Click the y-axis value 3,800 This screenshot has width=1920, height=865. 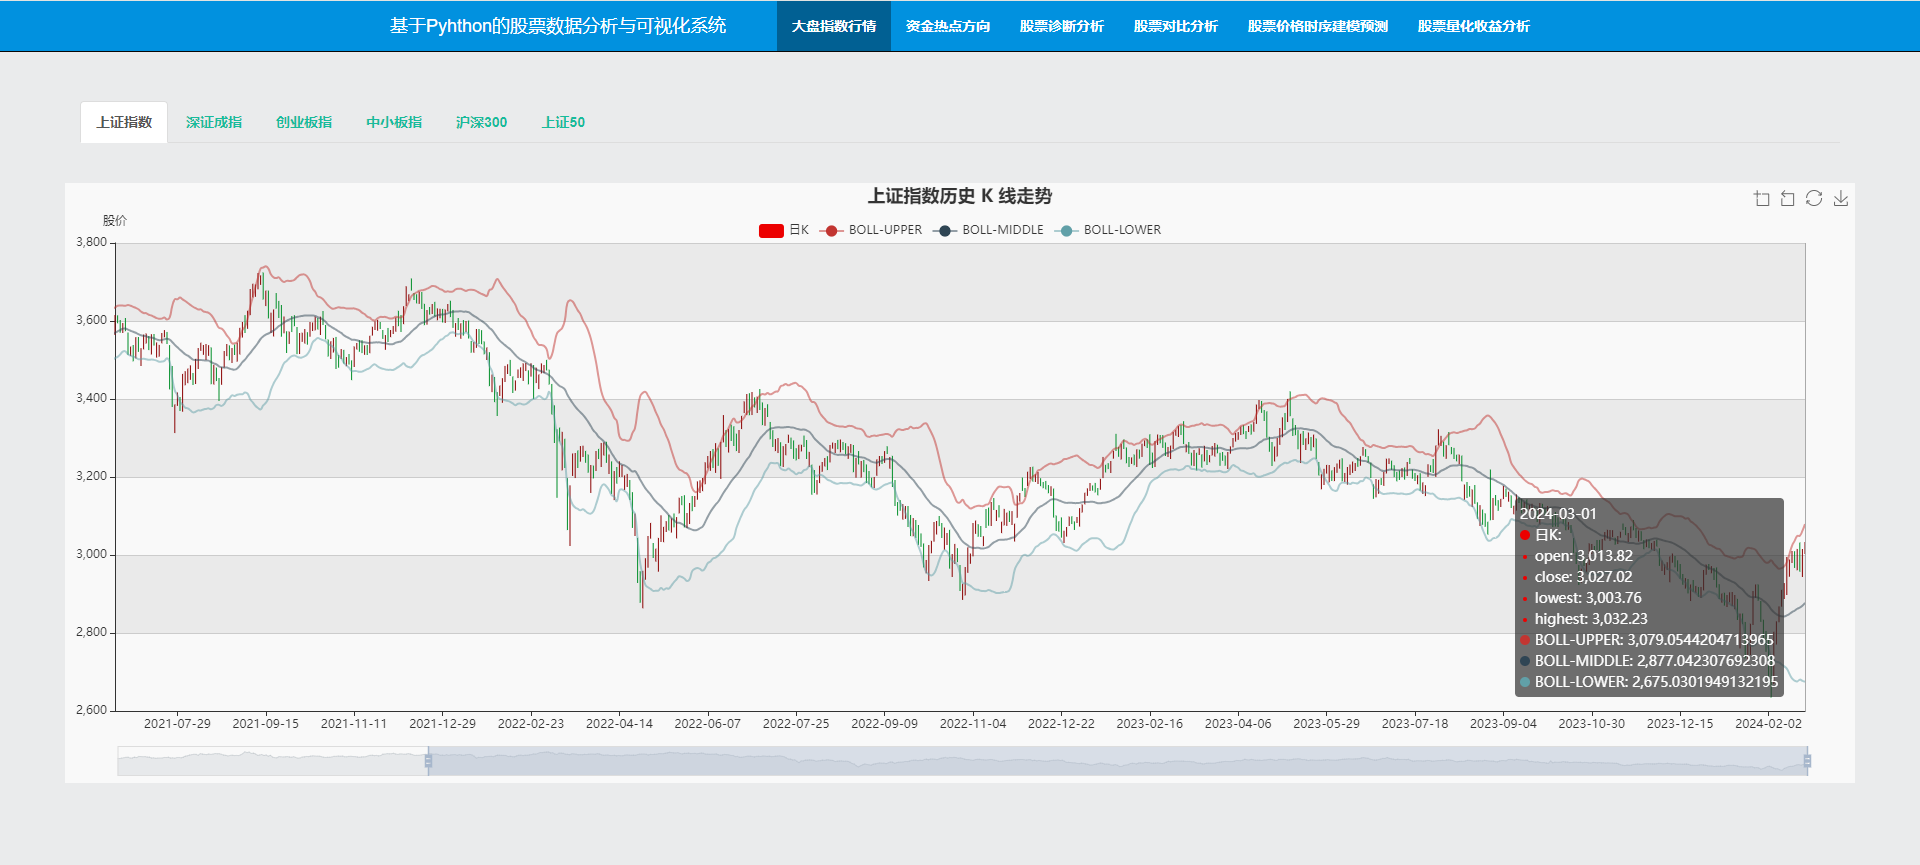pyautogui.click(x=91, y=242)
